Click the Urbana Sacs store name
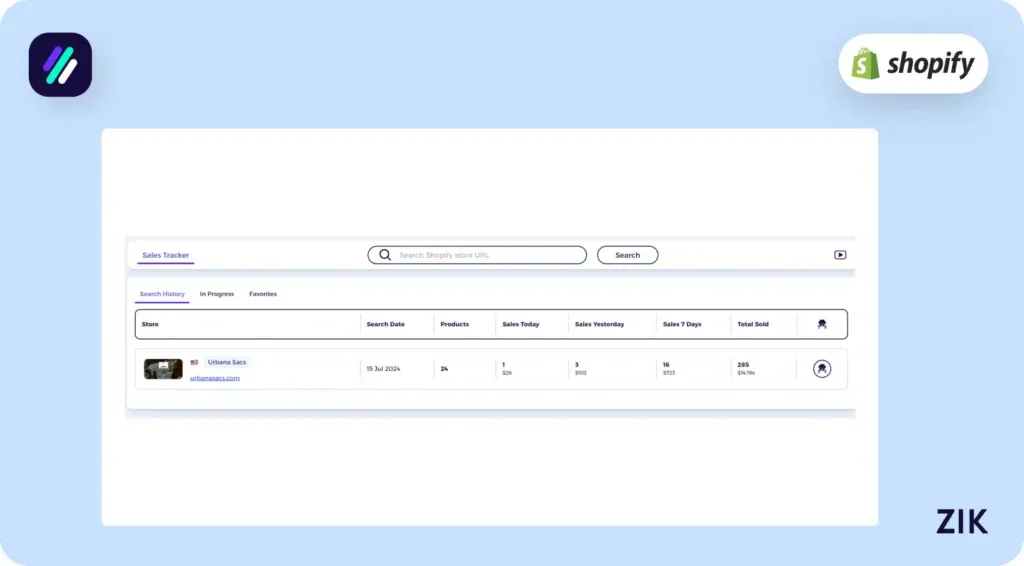Viewport: 1024px width, 566px height. [x=227, y=362]
